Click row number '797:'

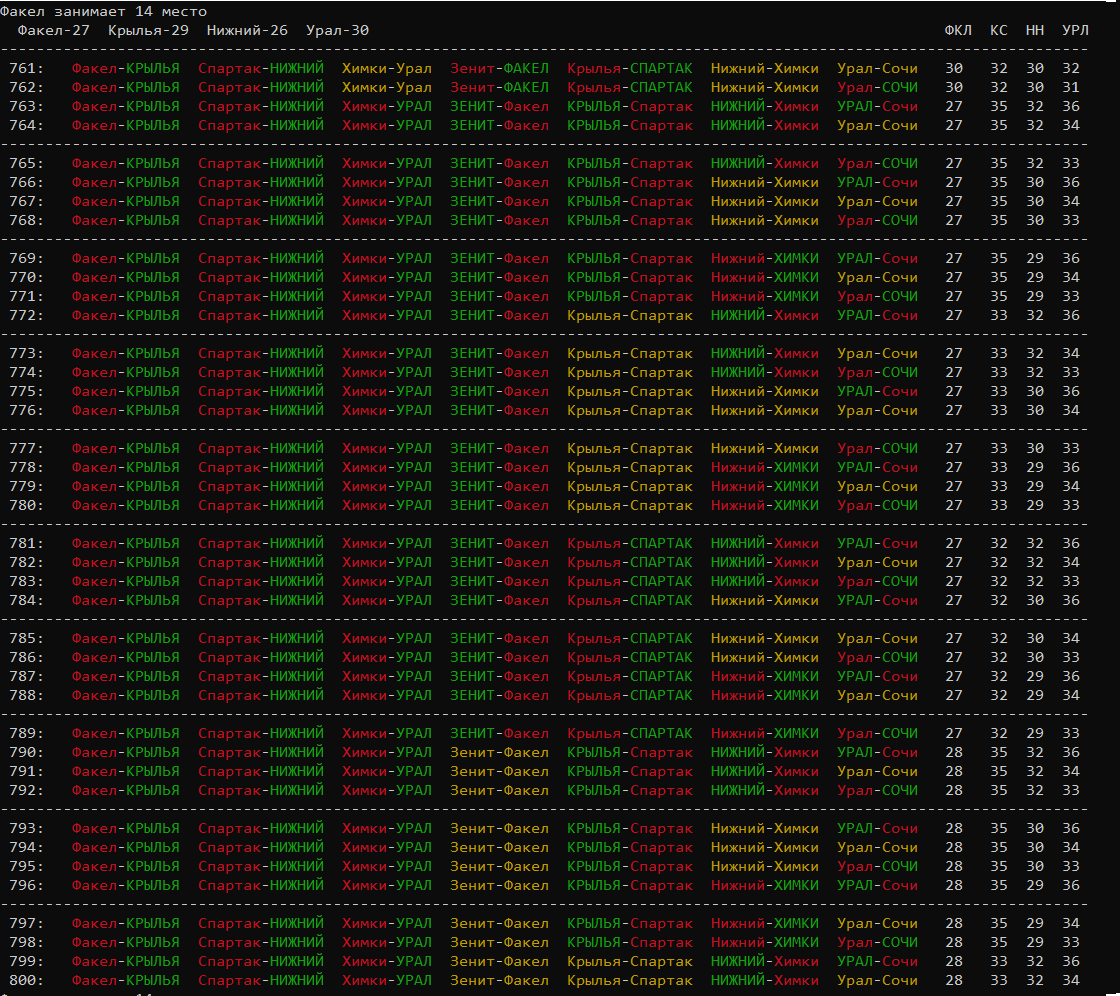pyautogui.click(x=26, y=924)
